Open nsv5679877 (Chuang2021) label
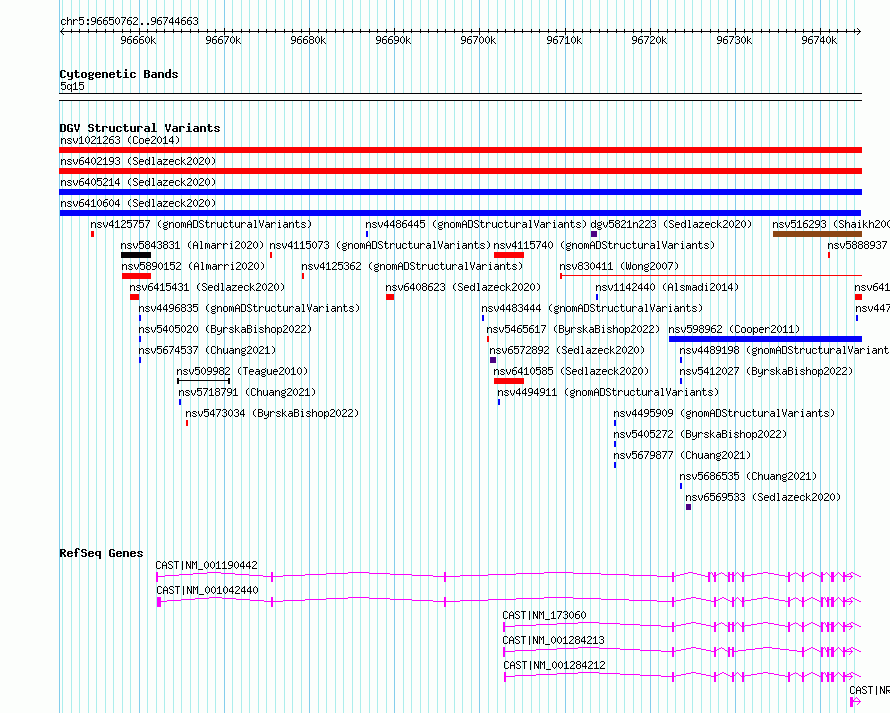The image size is (890, 713). [x=682, y=455]
